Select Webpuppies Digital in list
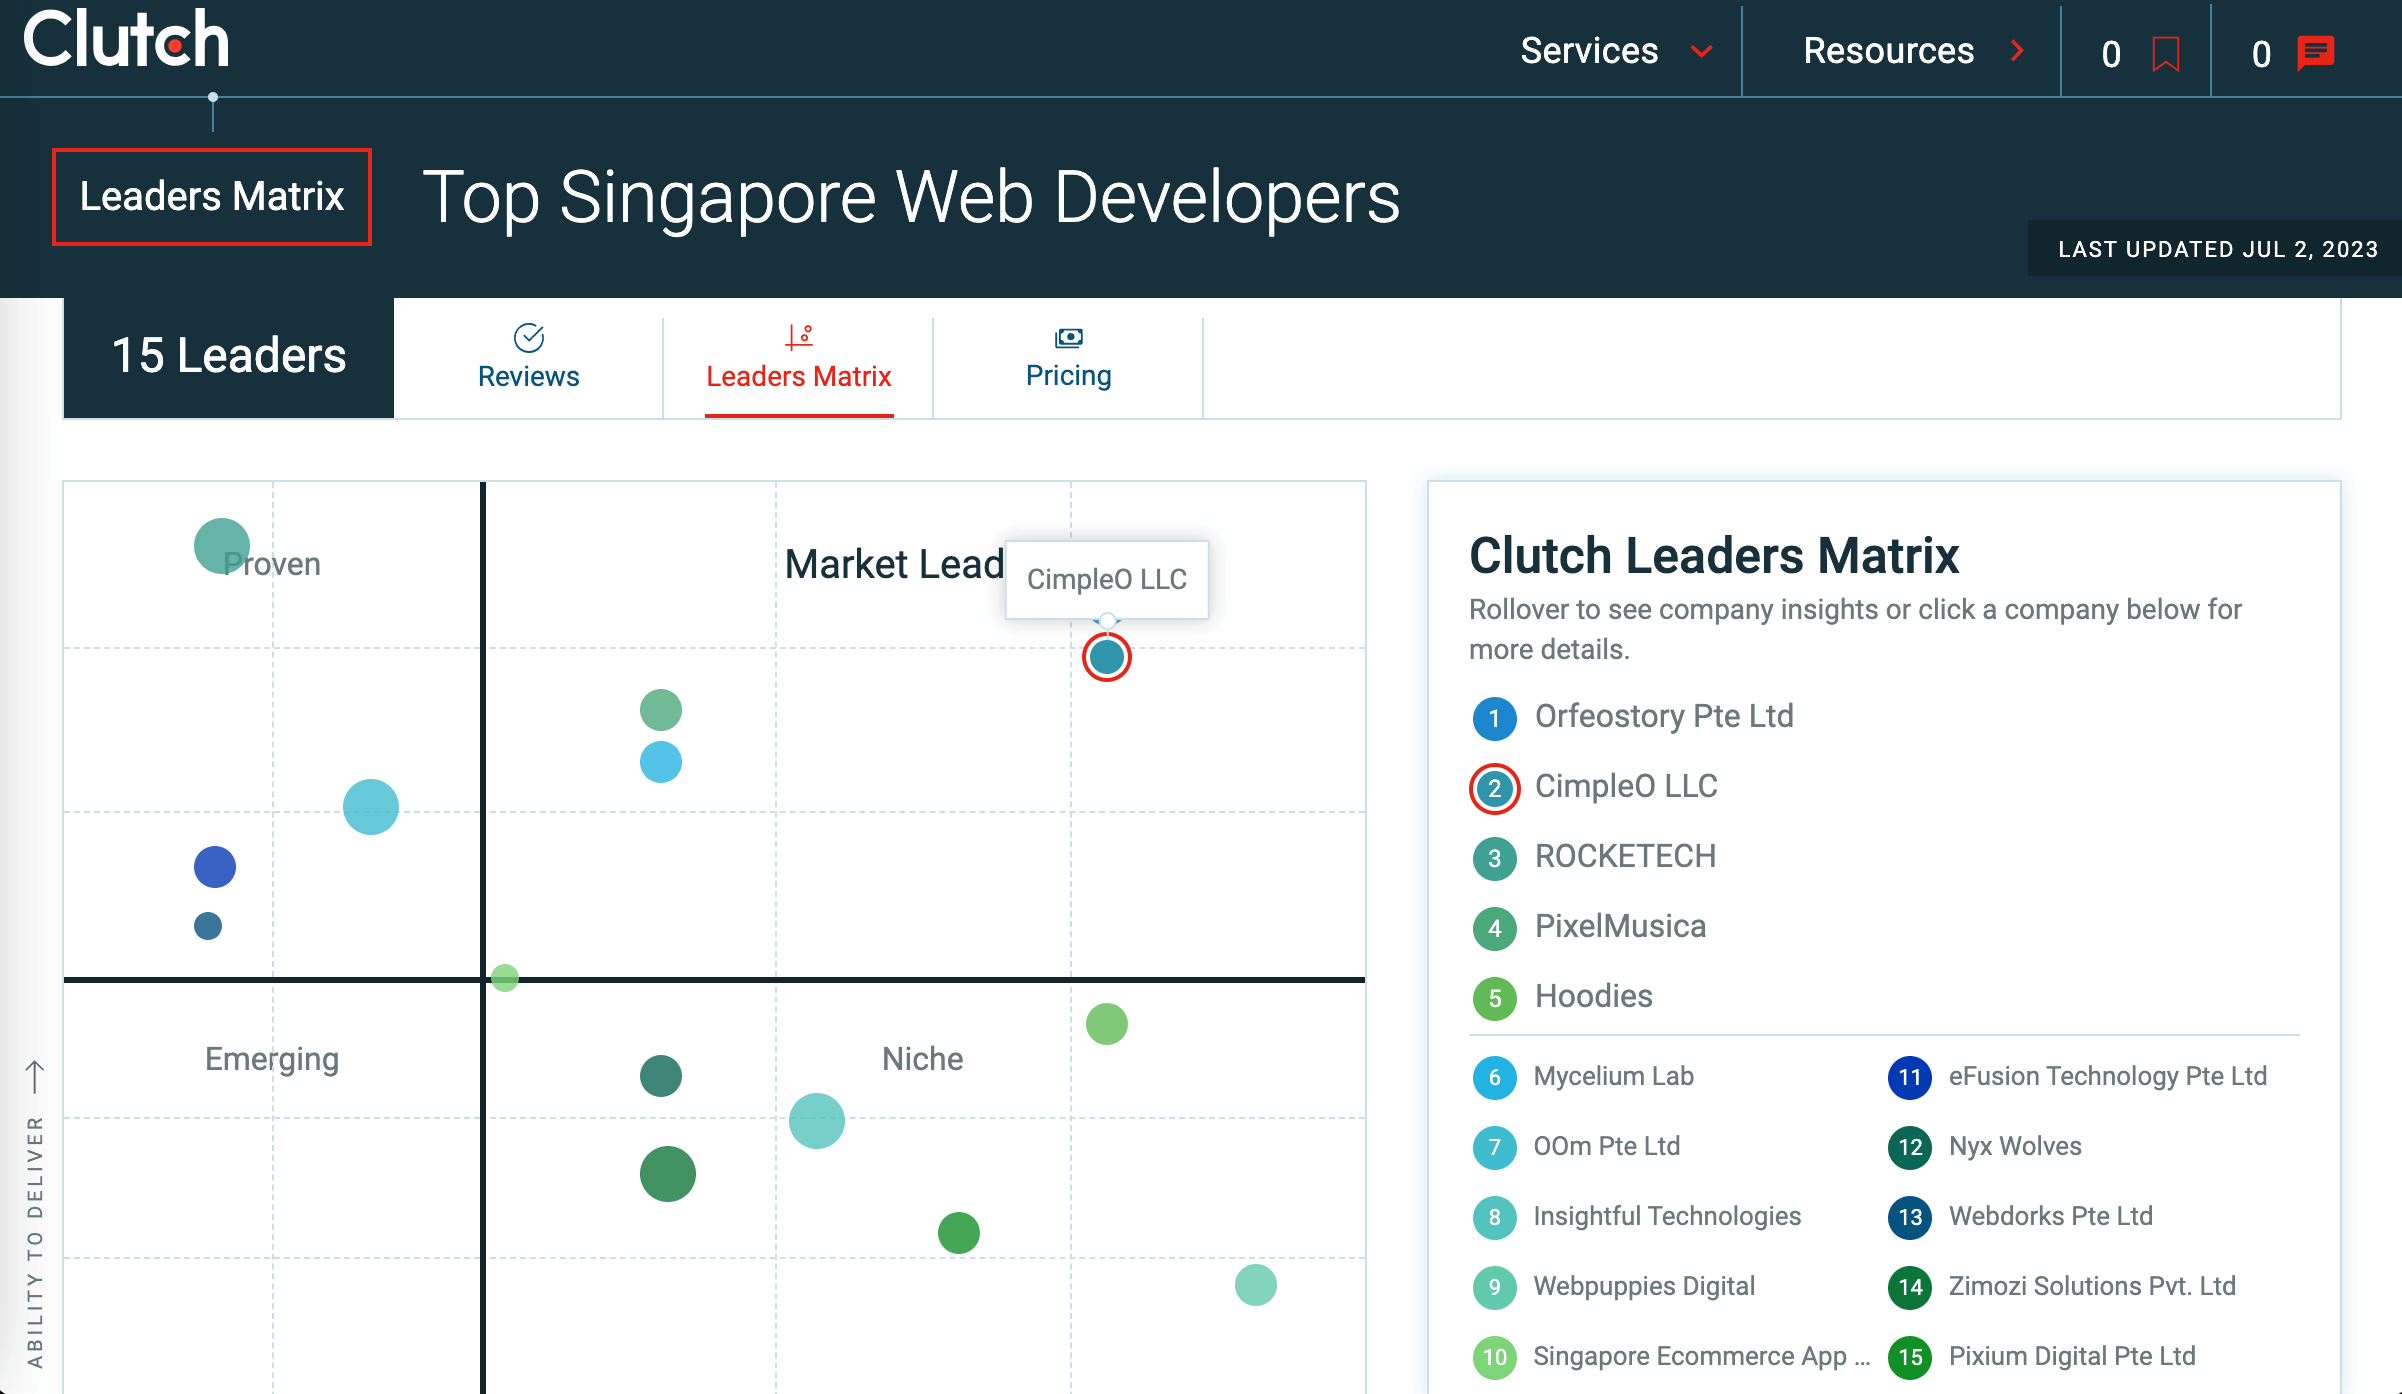Viewport: 2402px width, 1394px height. (1644, 1287)
